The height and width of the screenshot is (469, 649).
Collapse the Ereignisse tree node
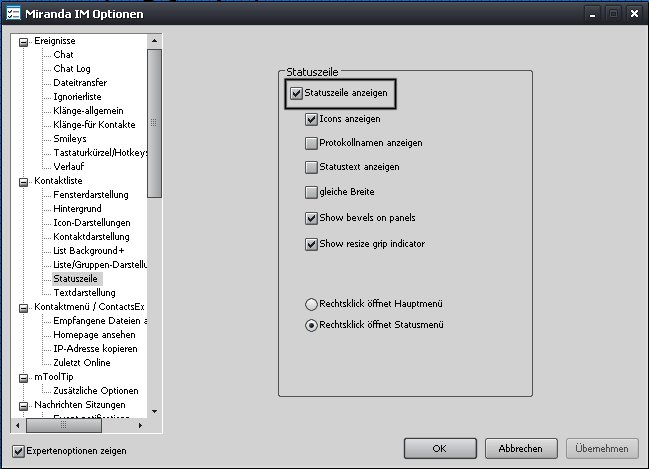tap(24, 42)
